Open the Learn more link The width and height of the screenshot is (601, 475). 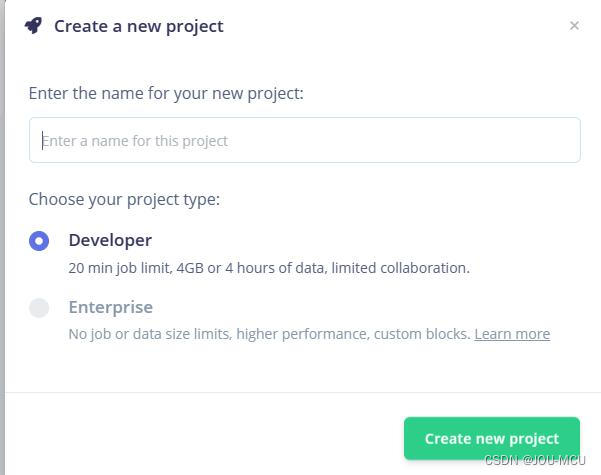(x=512, y=334)
